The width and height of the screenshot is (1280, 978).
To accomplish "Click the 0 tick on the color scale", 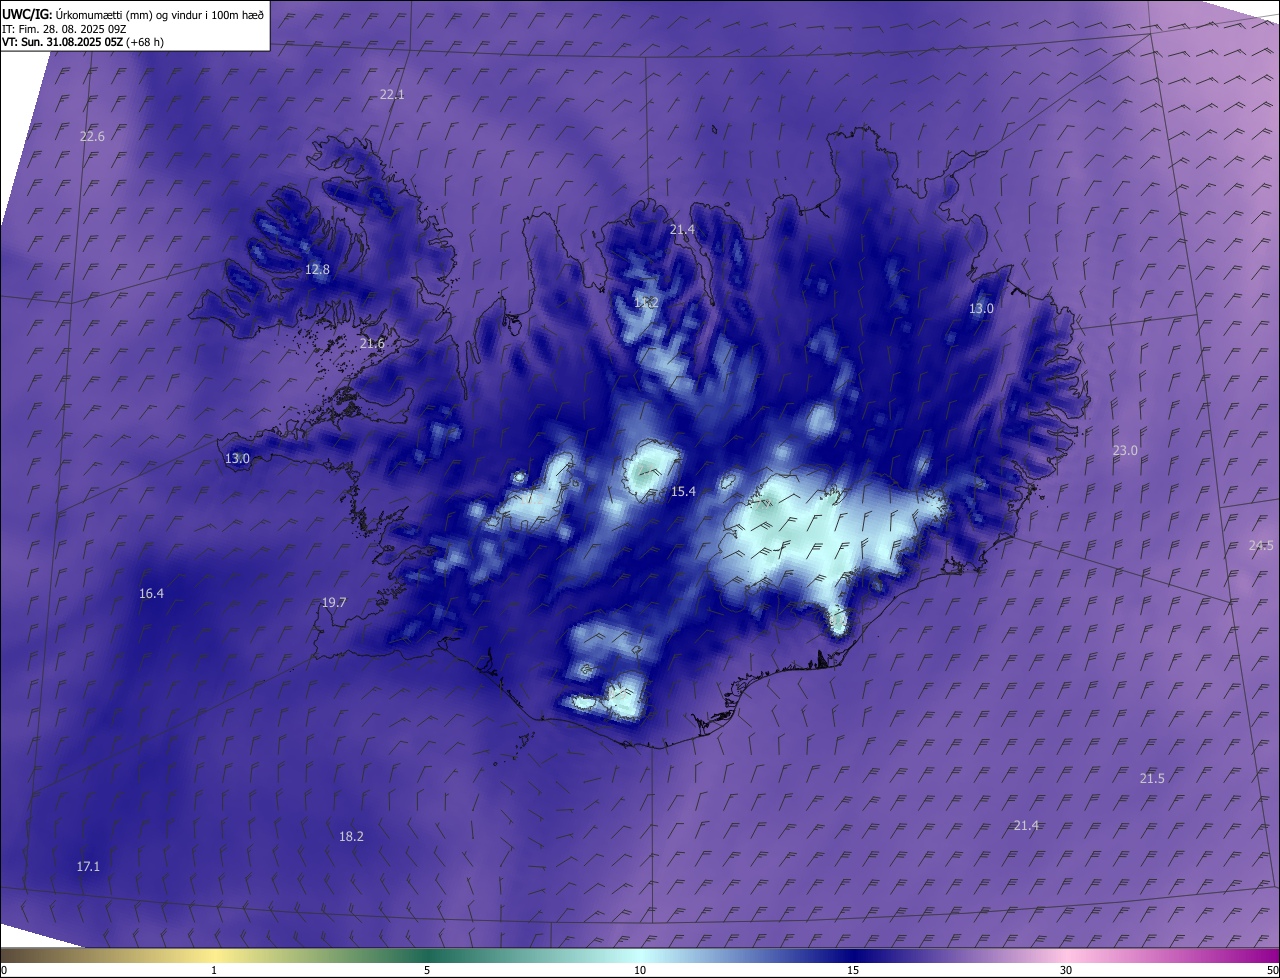I will (4, 970).
